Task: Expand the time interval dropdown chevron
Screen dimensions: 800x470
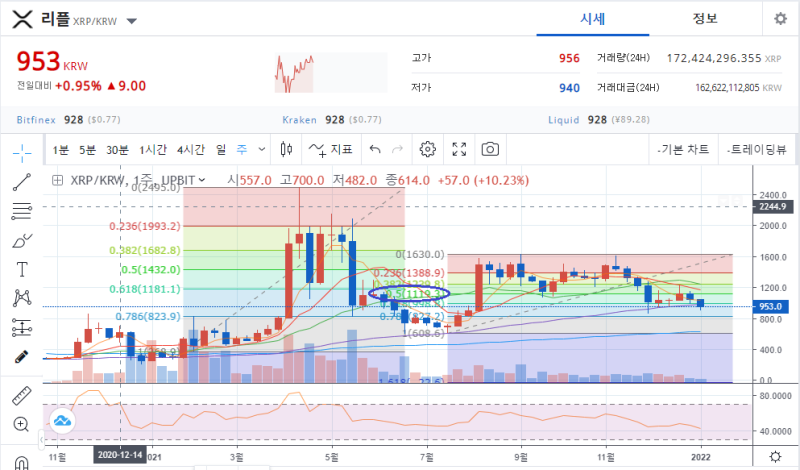Action: tap(262, 150)
